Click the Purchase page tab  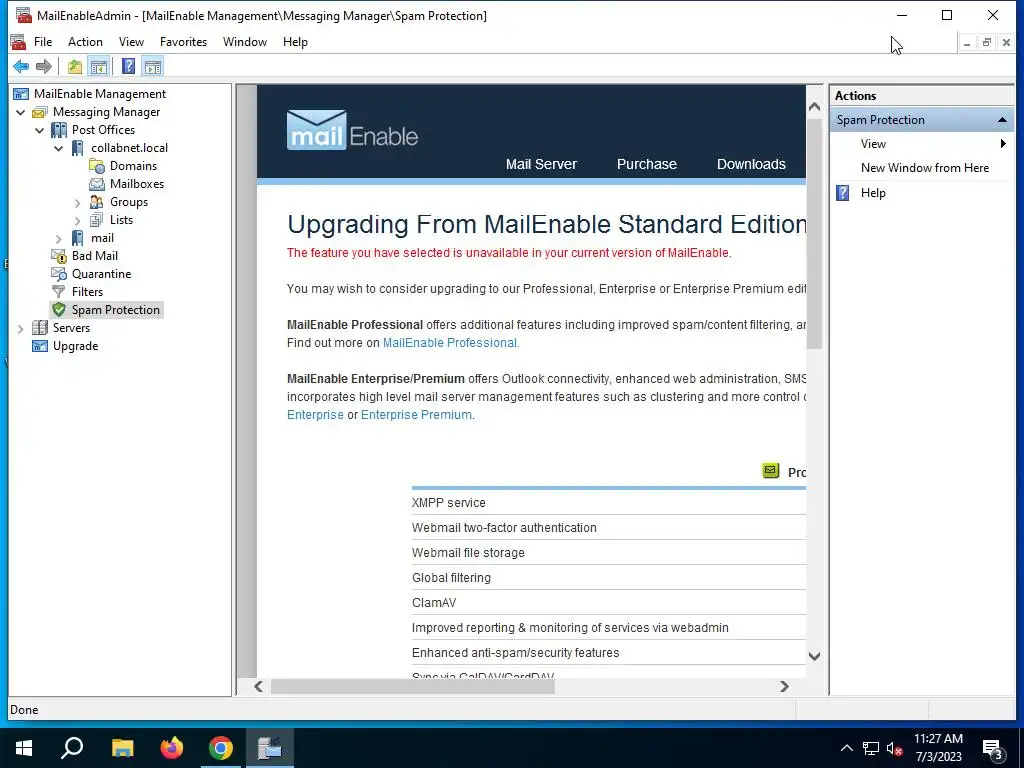tap(647, 164)
